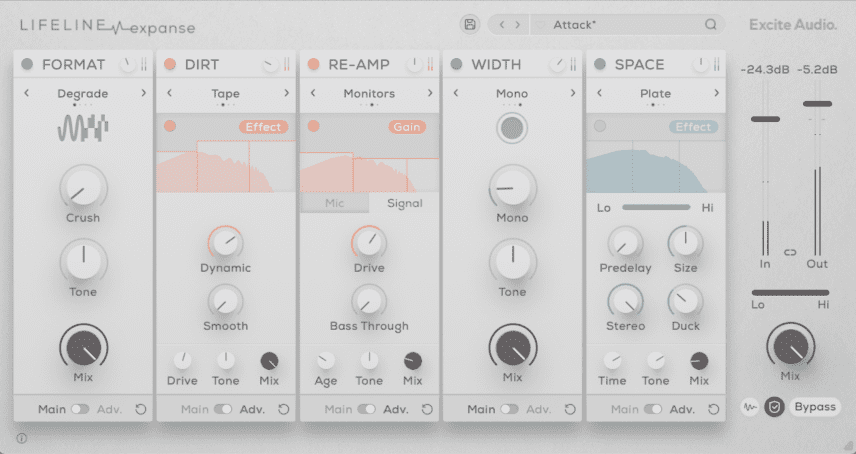Toggle FORMAT module power
The height and width of the screenshot is (454, 856).
(x=27, y=64)
